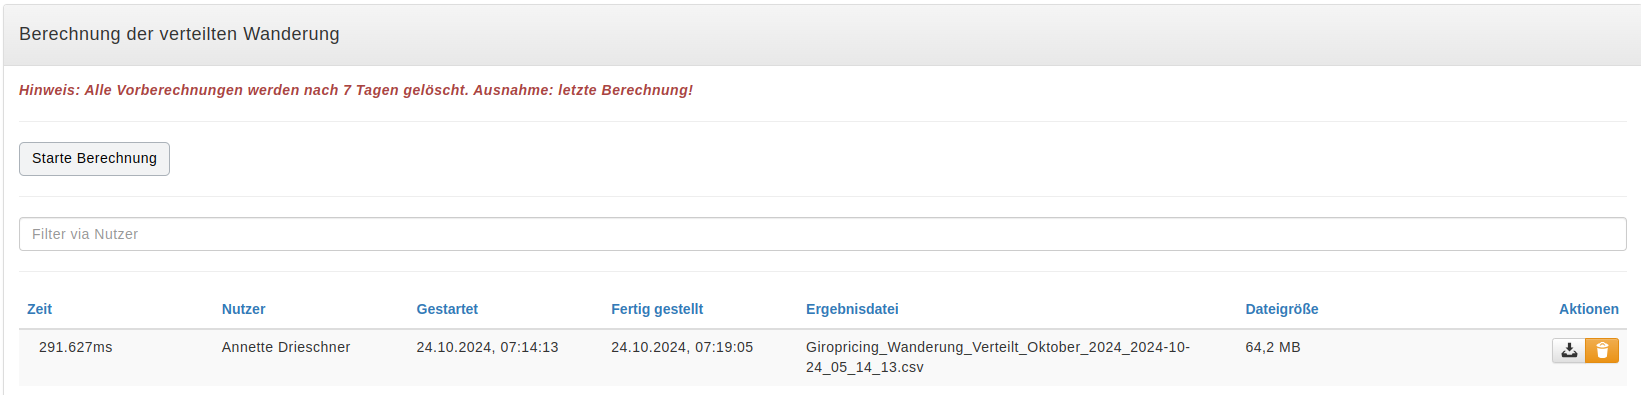Screen dimensions: 1641x395
Task: Sort by the Fertig gestellt column header
Action: (657, 309)
